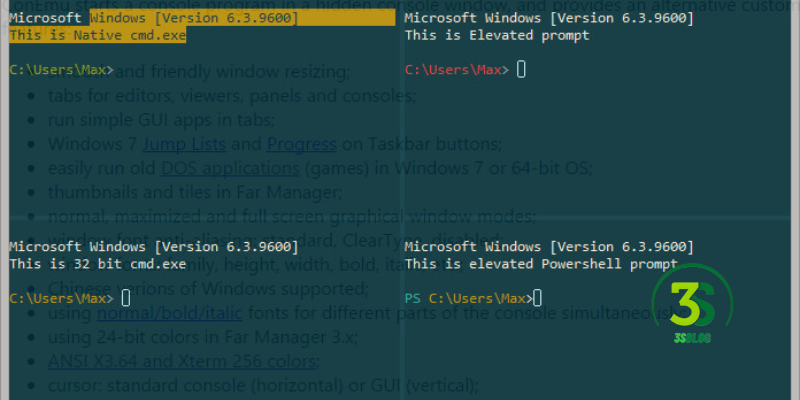Viewport: 800px width, 400px height.
Task: Open the normal/bold/italic link
Action: (x=170, y=315)
